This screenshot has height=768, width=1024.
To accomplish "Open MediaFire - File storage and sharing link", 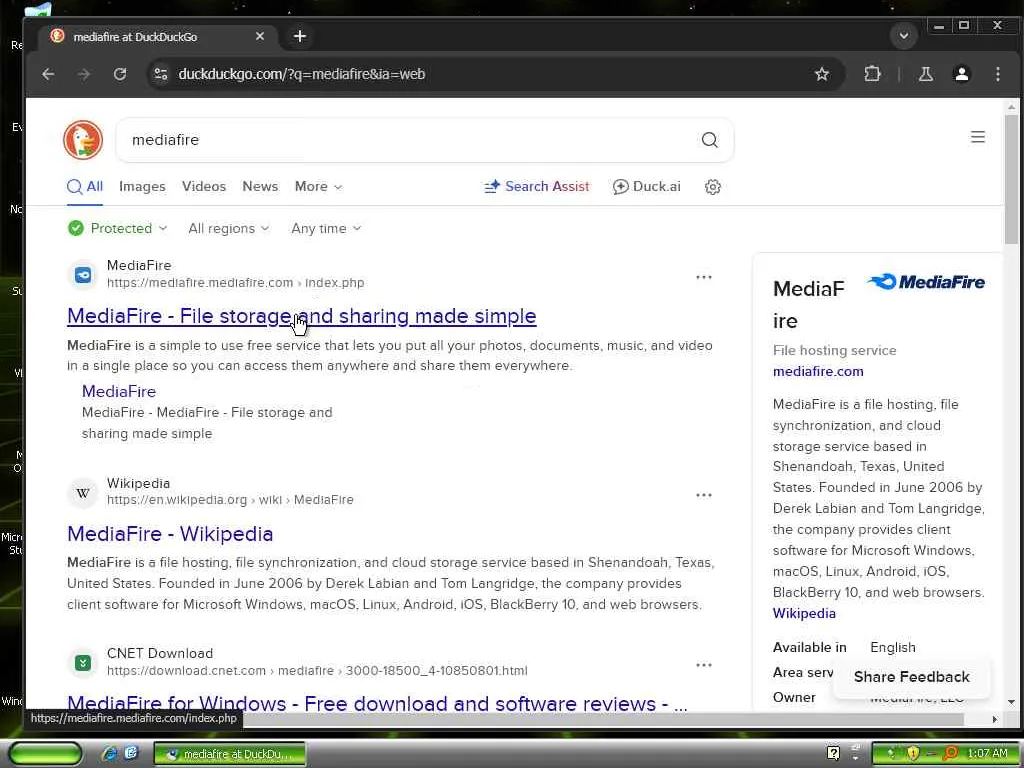I will [302, 316].
